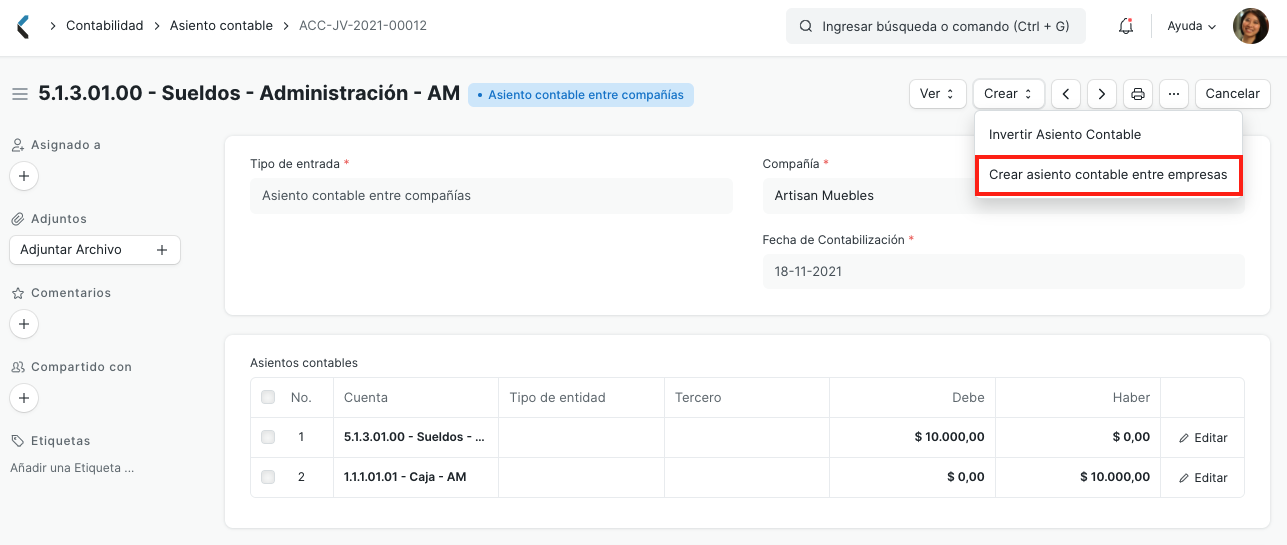Screen dimensions: 1287x545
Task: Go to the next document arrow
Action: tap(1102, 94)
